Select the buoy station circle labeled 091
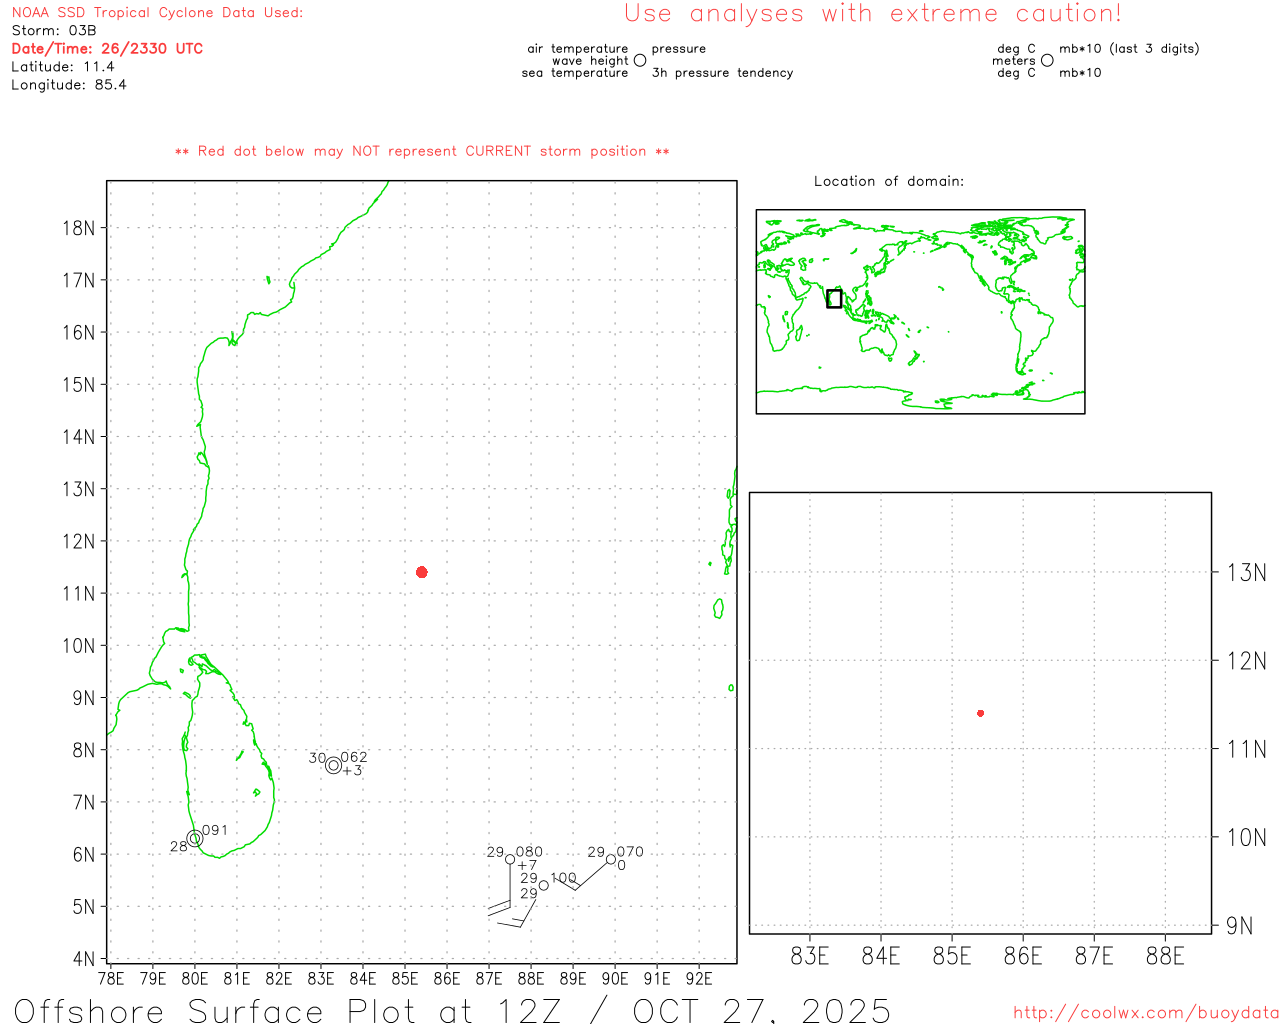This screenshot has width=1280, height=1024. click(195, 838)
